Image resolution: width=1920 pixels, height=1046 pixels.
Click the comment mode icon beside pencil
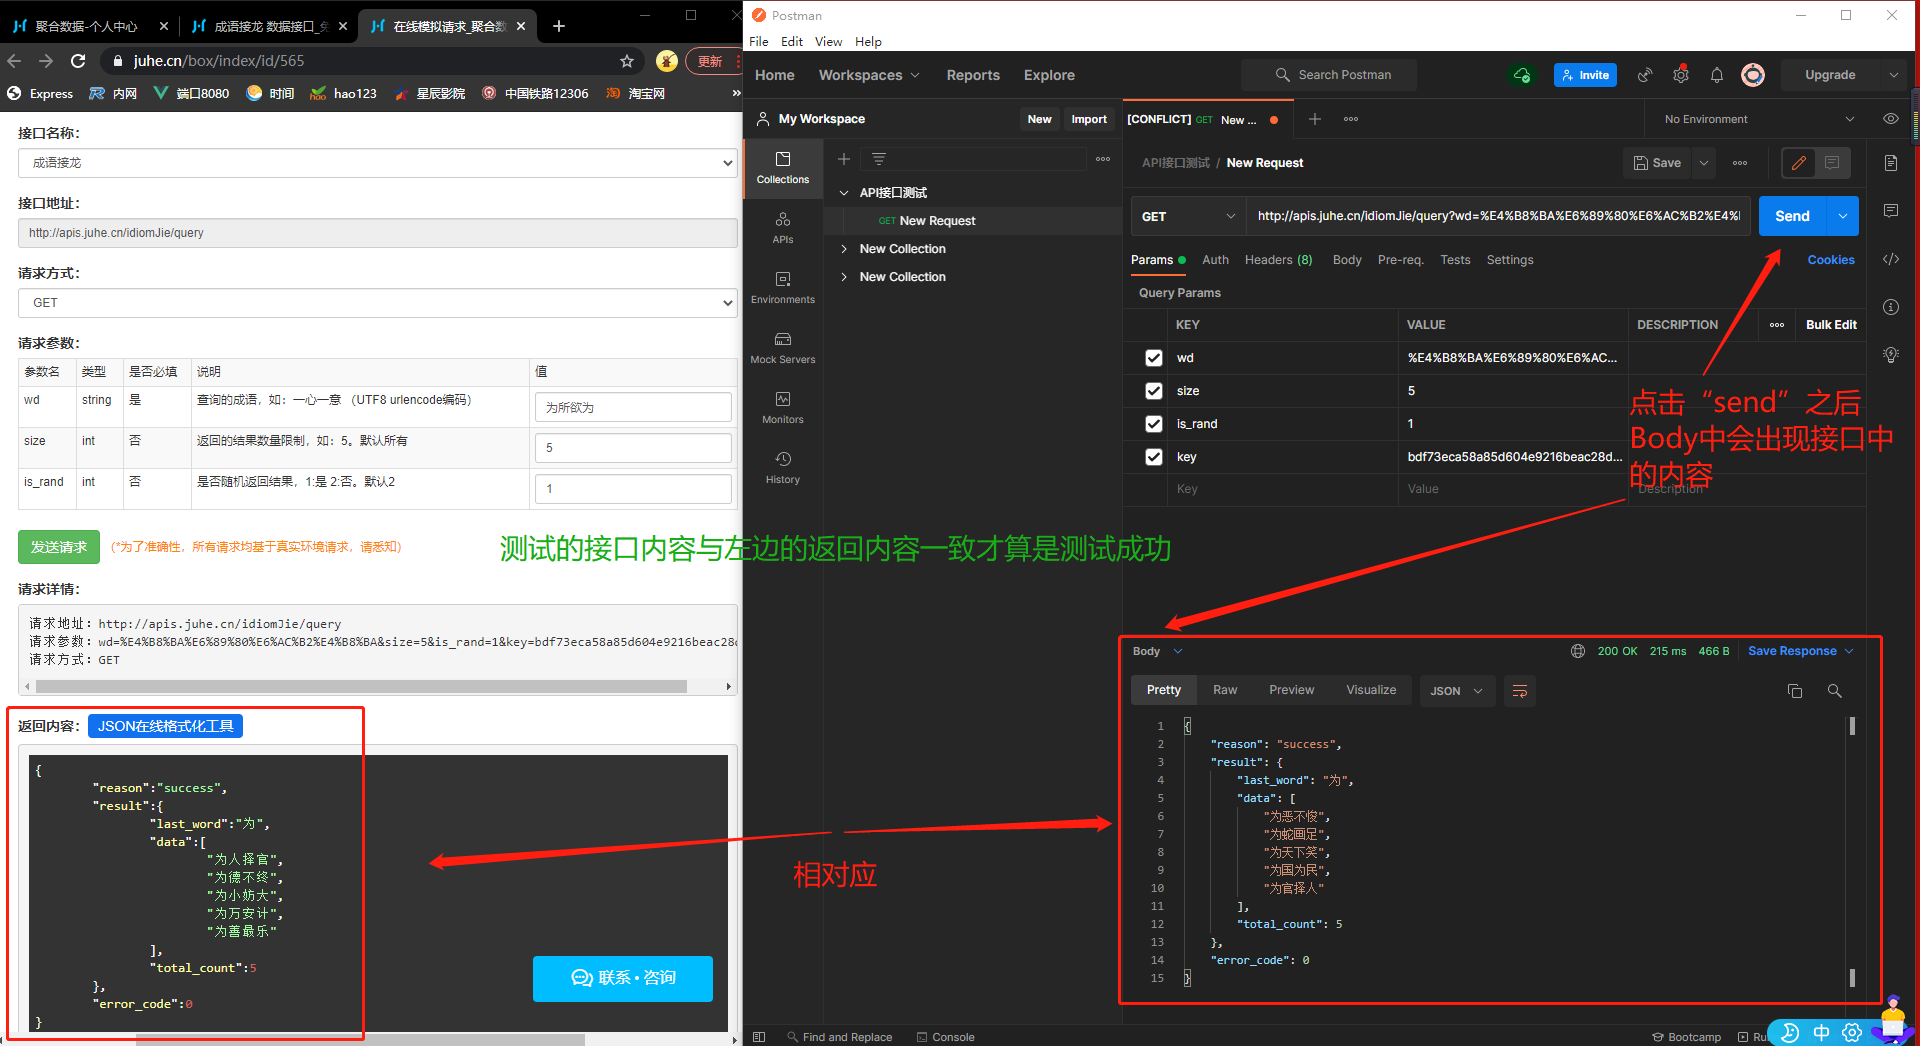point(1832,163)
